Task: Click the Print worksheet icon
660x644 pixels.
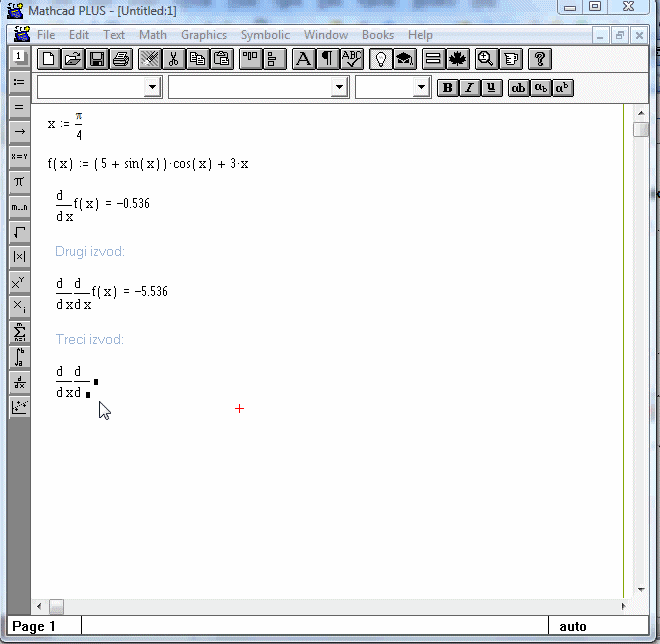Action: click(120, 59)
